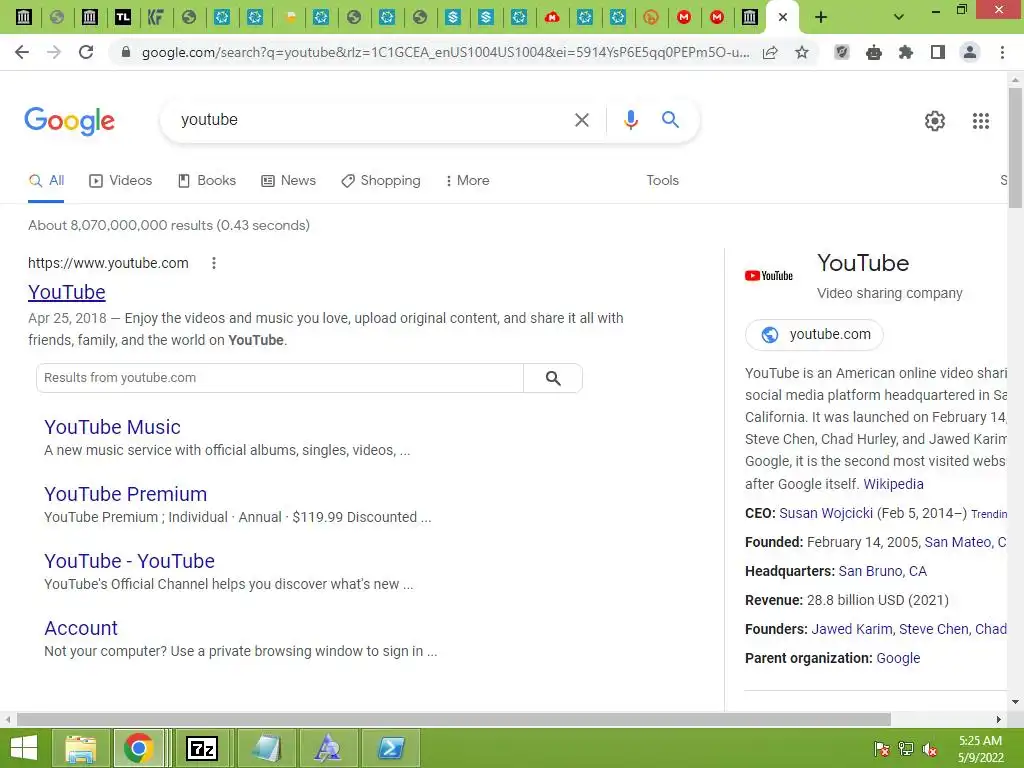
Task: Switch to Videos results
Action: tap(120, 180)
